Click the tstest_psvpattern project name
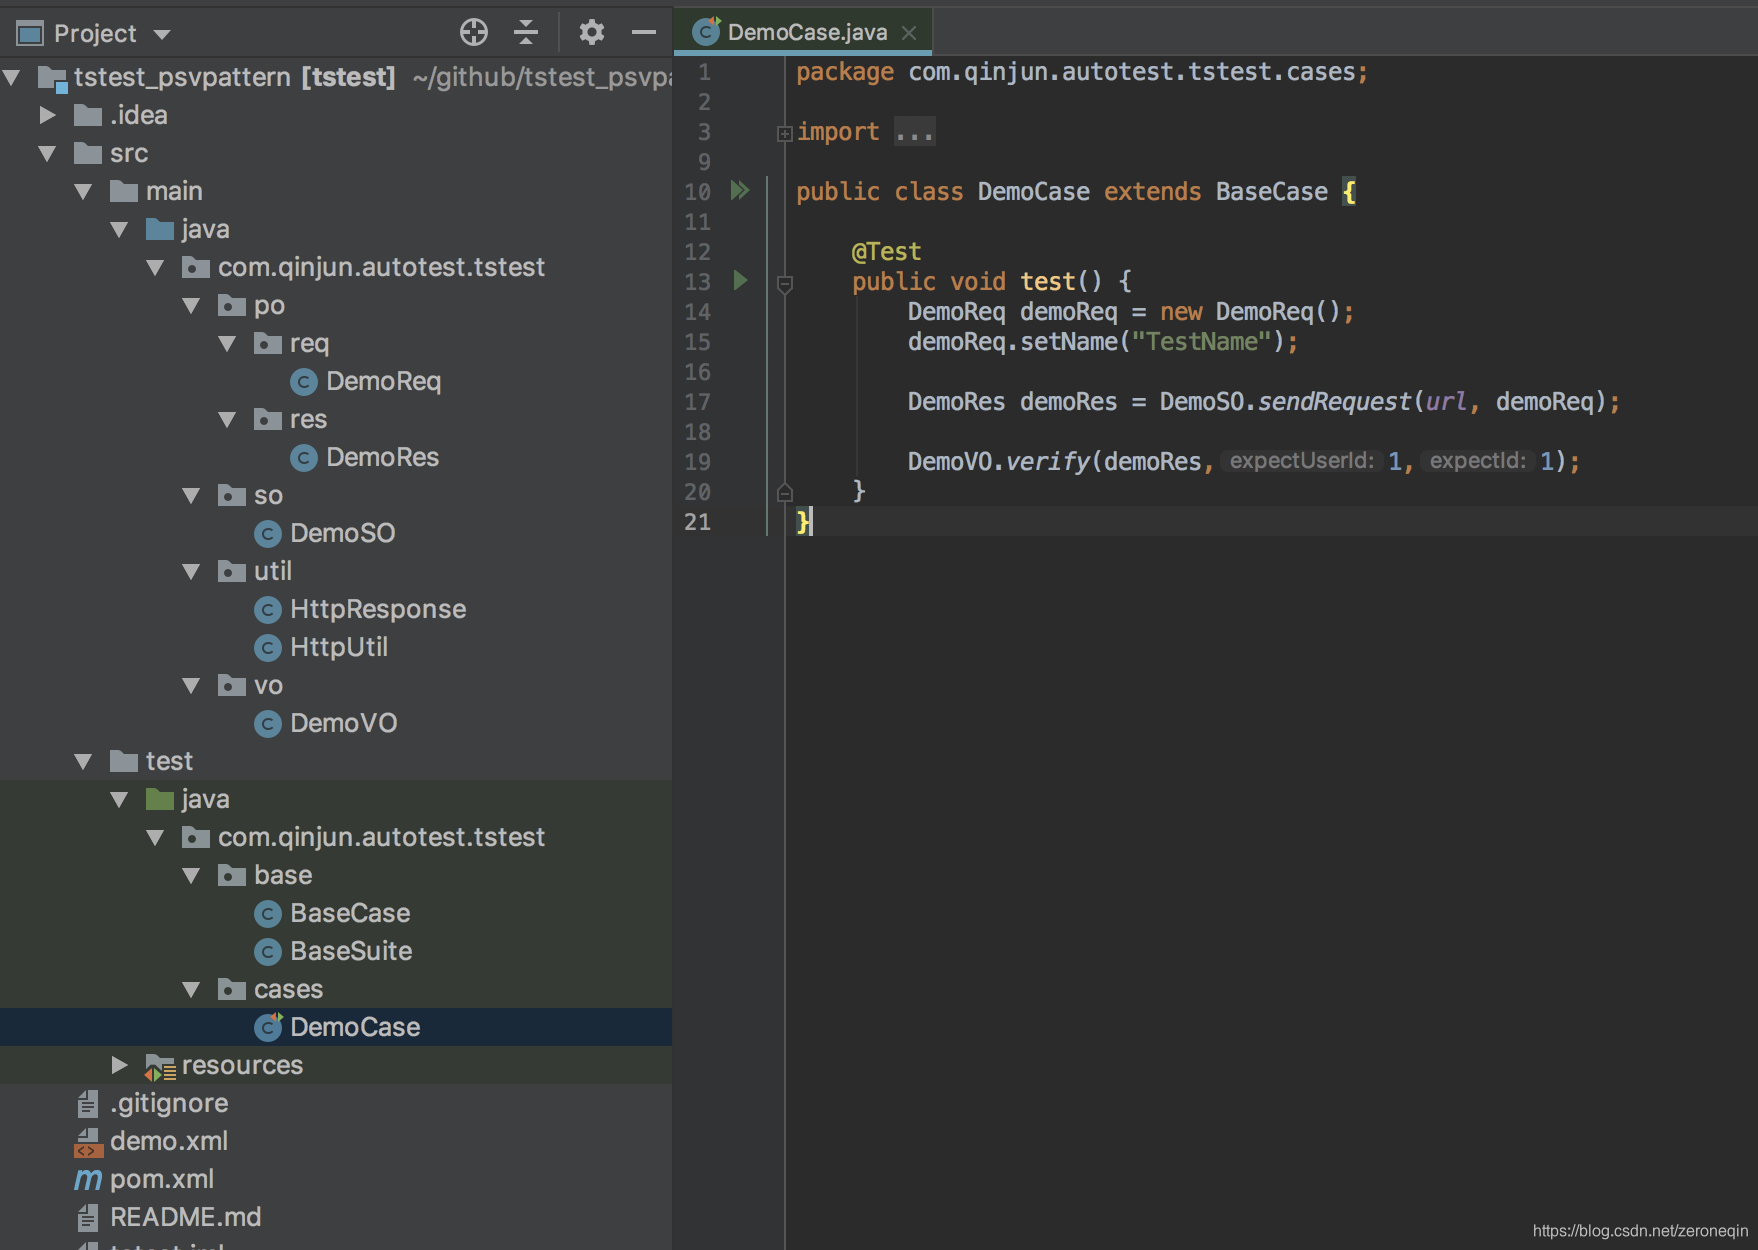This screenshot has width=1758, height=1250. click(x=182, y=77)
